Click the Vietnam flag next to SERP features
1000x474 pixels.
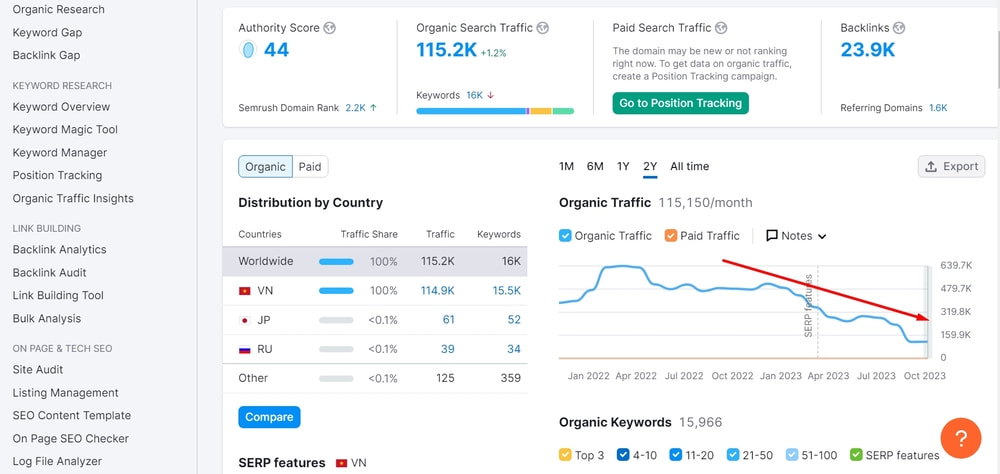[x=342, y=463]
